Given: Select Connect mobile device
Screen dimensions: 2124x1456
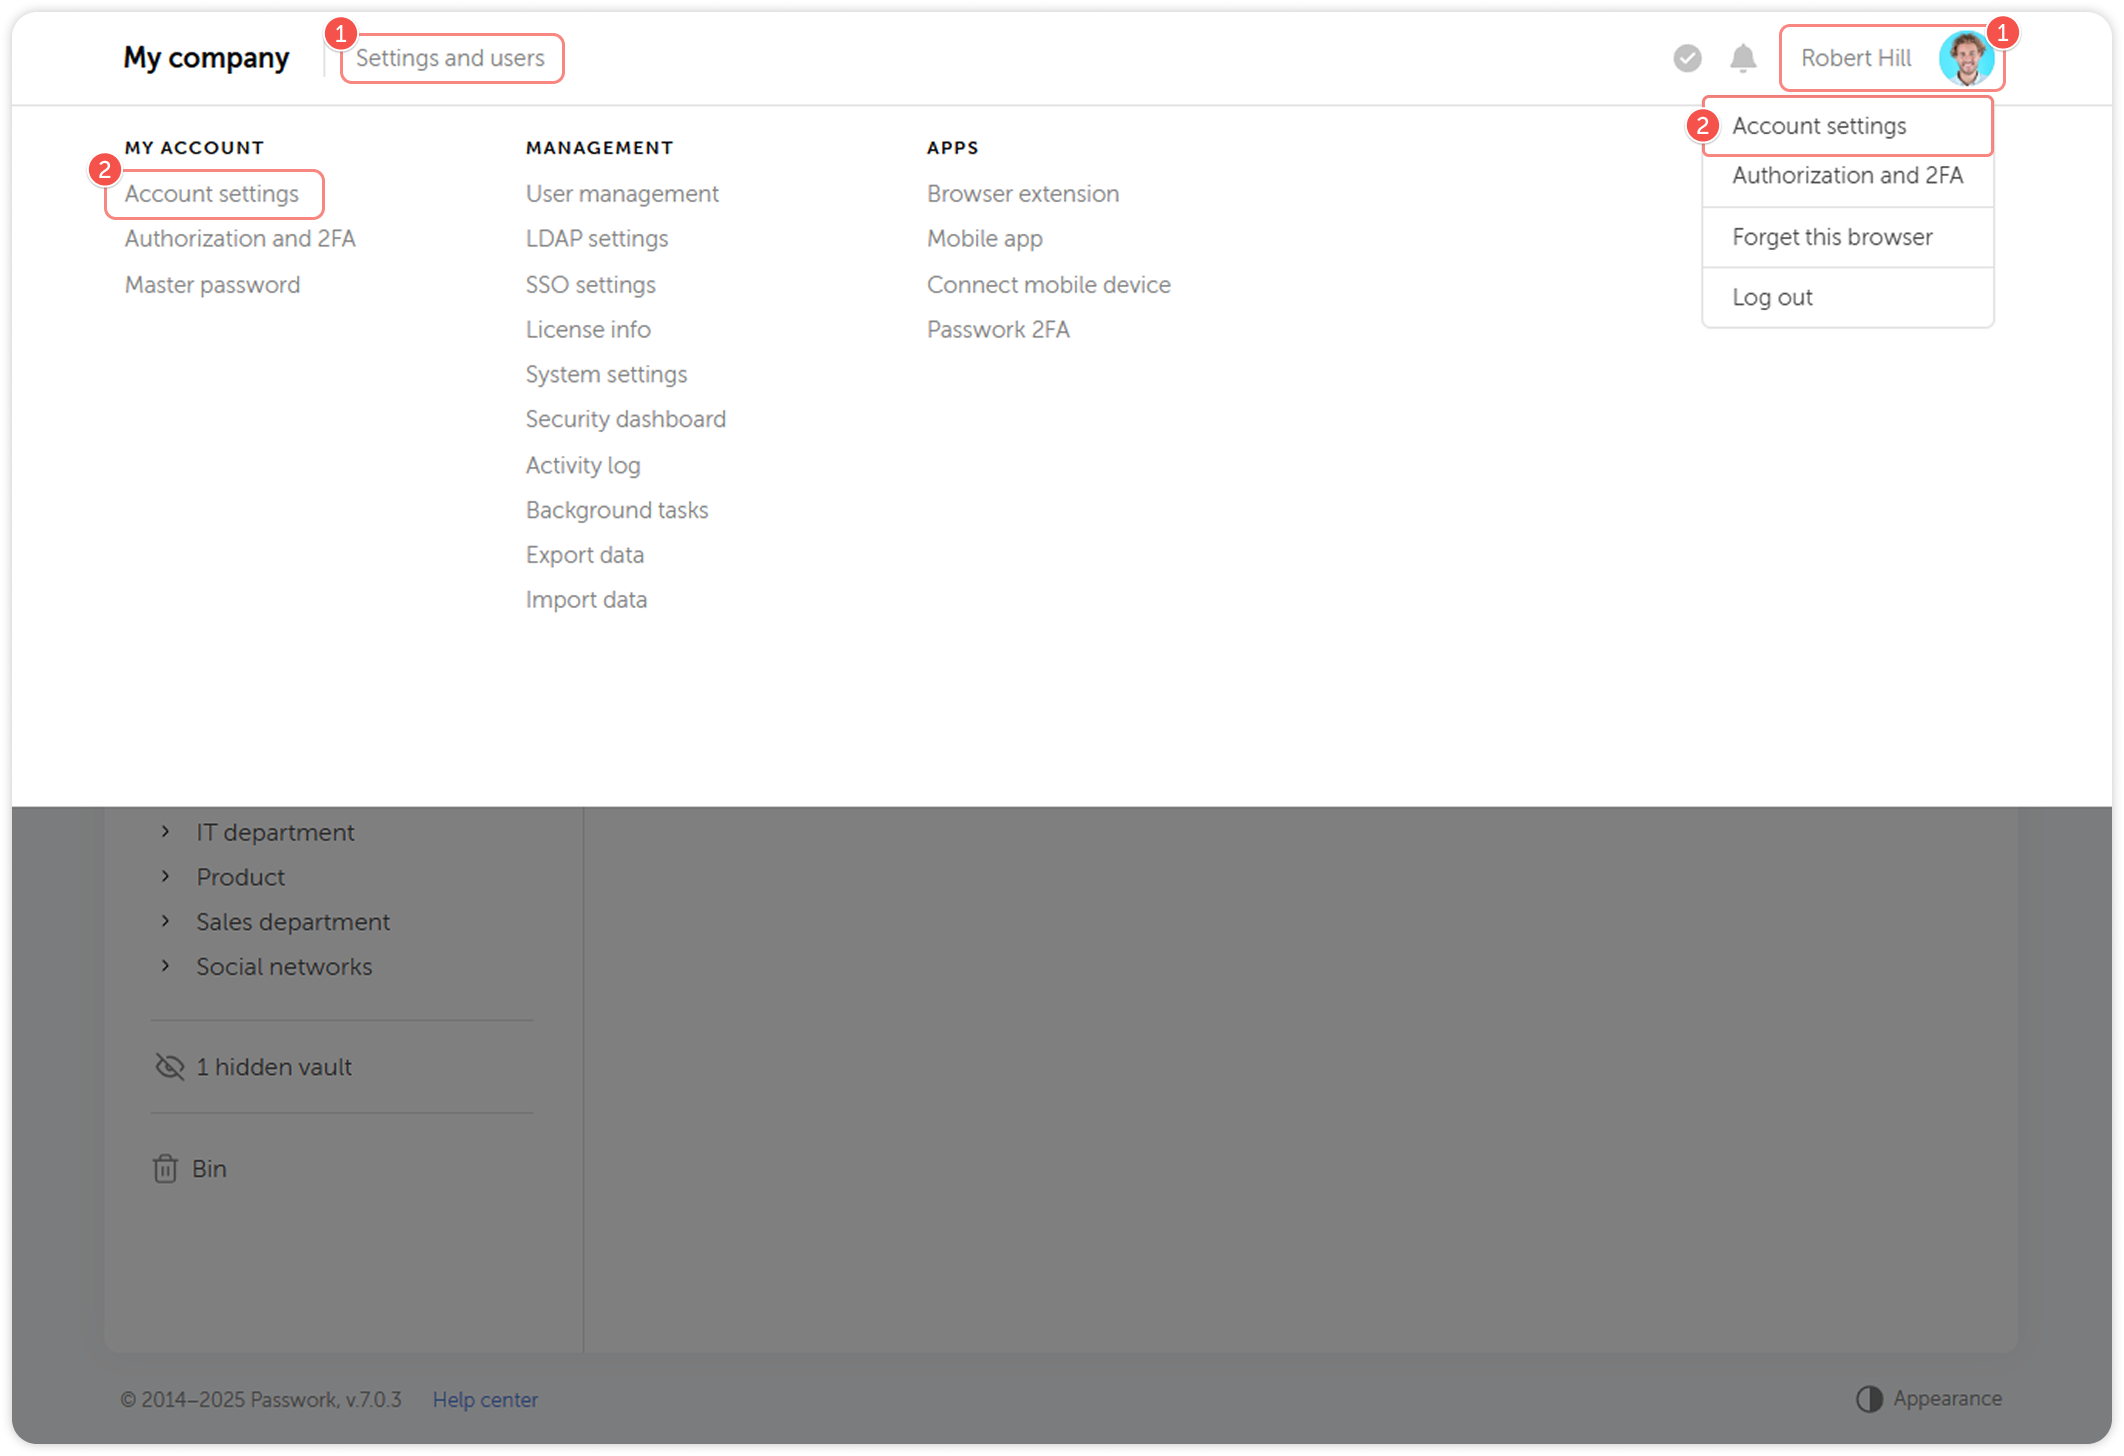Looking at the screenshot, I should click(x=1049, y=285).
